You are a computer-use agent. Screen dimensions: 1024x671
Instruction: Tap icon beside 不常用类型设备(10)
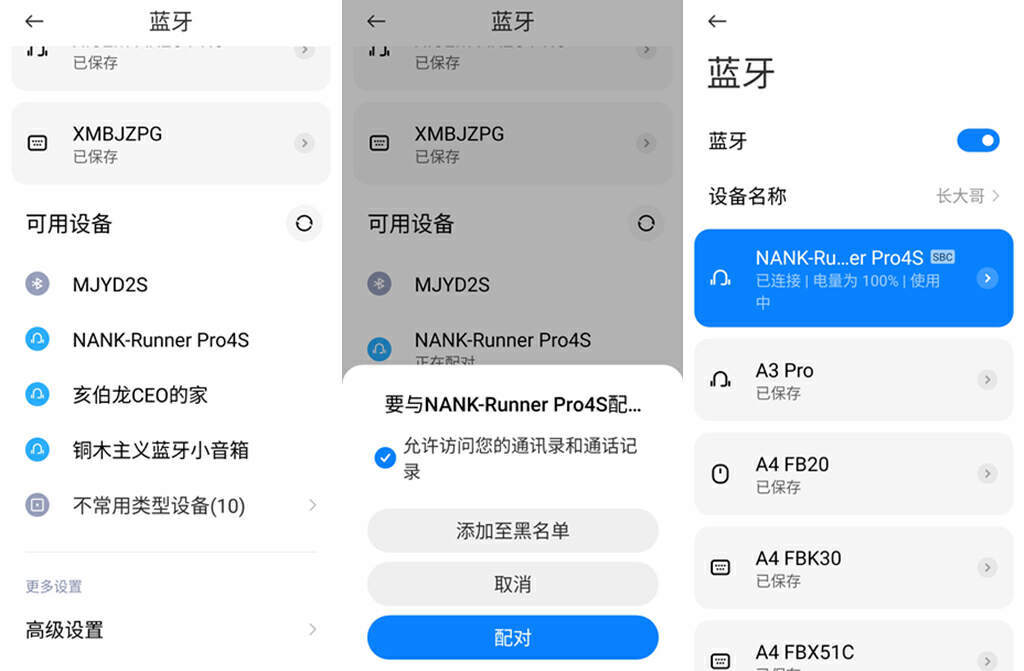click(37, 505)
